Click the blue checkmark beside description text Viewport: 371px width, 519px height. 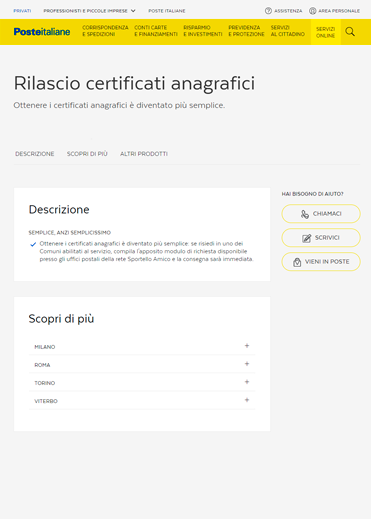33,244
